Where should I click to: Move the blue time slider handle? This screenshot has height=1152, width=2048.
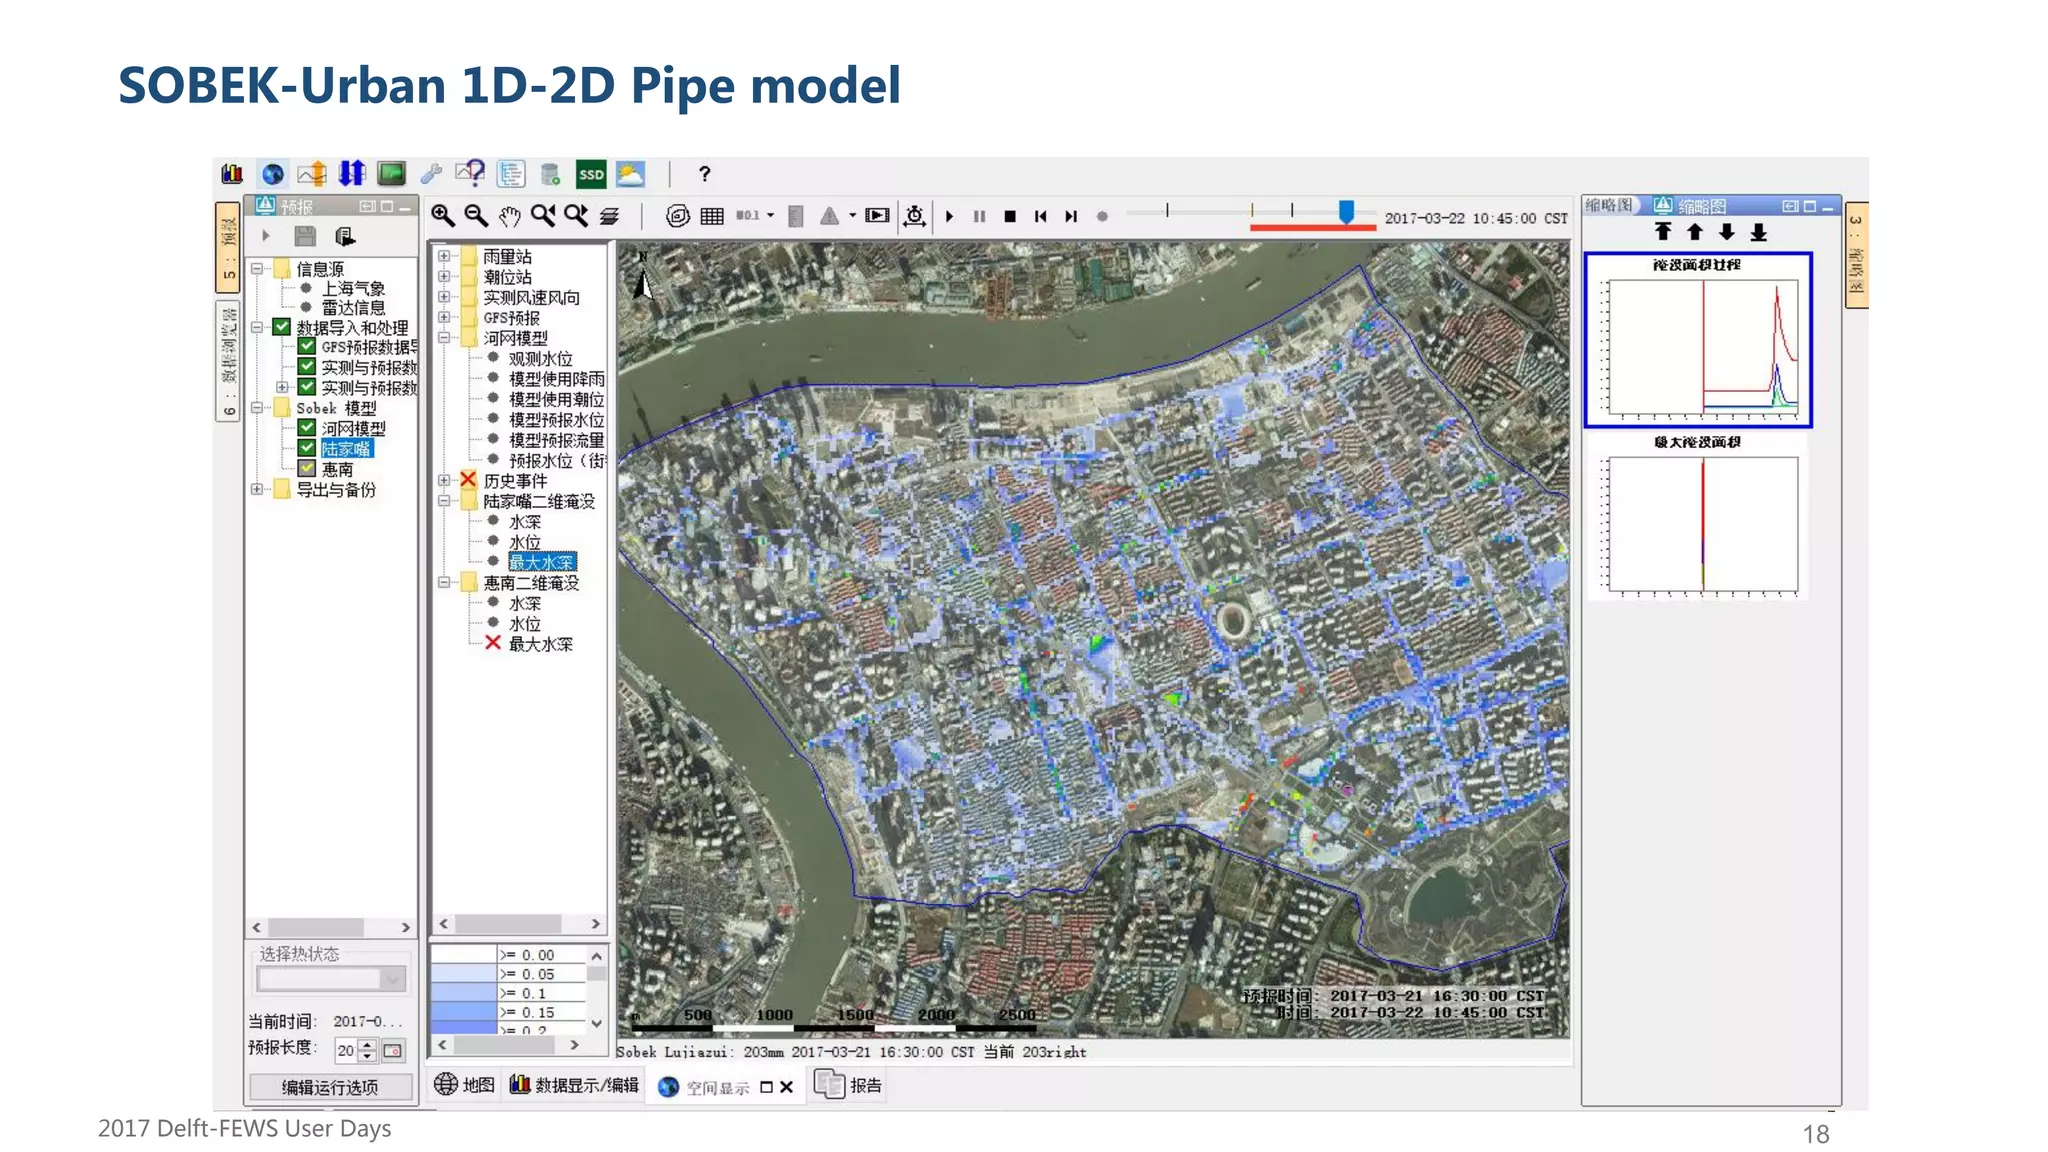tap(1346, 211)
